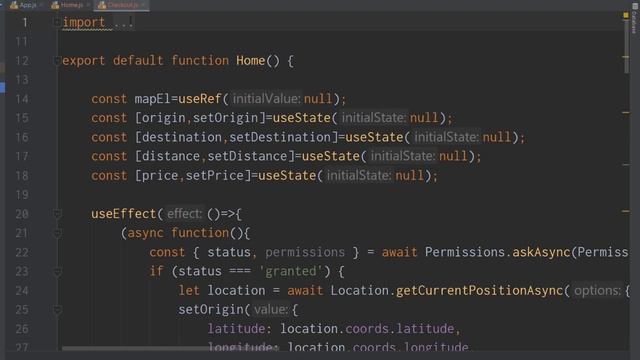Click 'location.coords.latitude' value

(367, 329)
